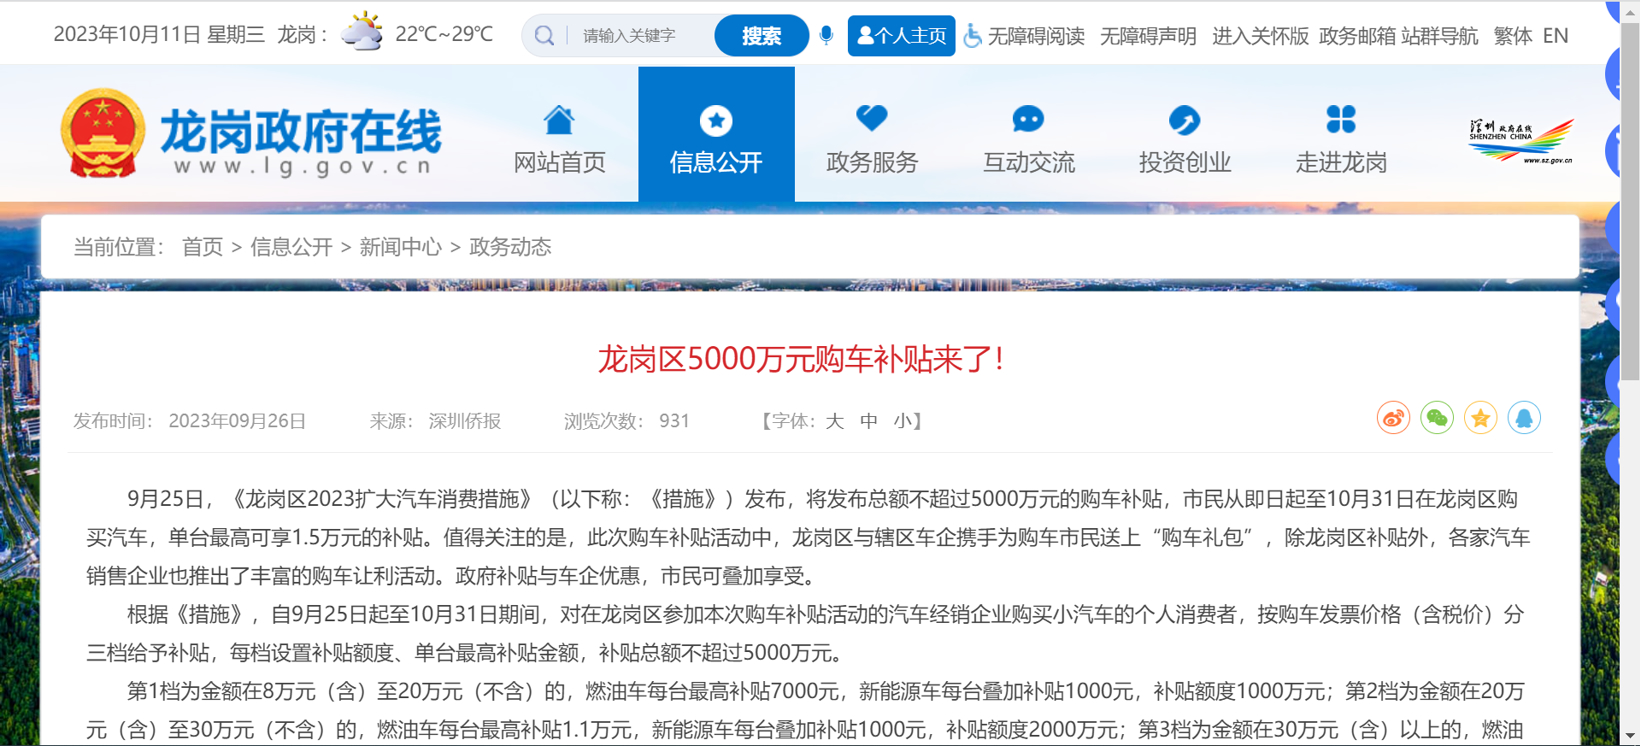Share article via WeChat icon
This screenshot has height=746, width=1640.
1437,418
